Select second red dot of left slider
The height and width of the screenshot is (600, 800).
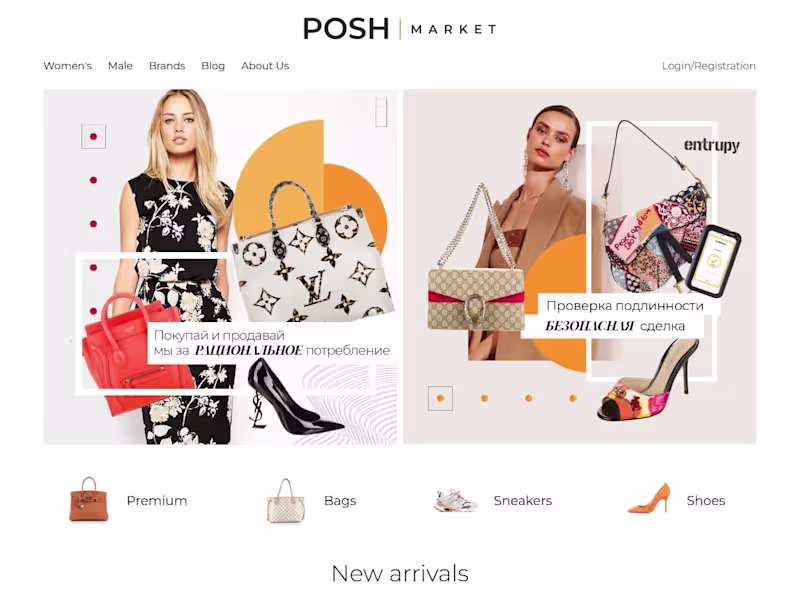point(93,180)
